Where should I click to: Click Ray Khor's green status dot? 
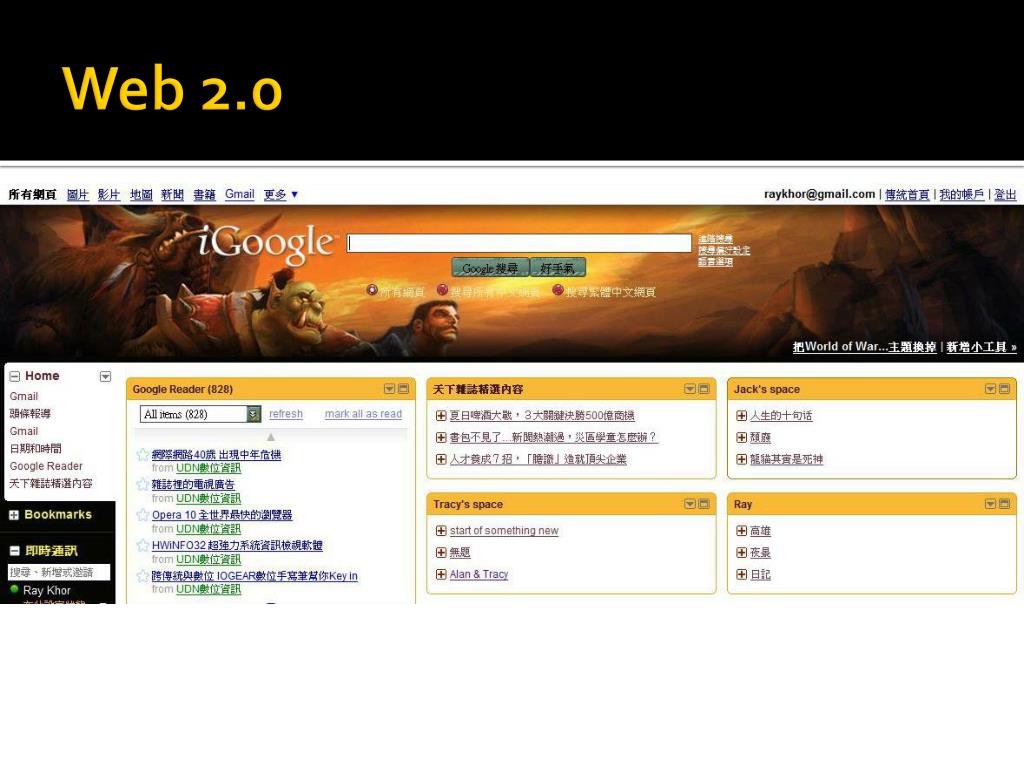tap(14, 589)
